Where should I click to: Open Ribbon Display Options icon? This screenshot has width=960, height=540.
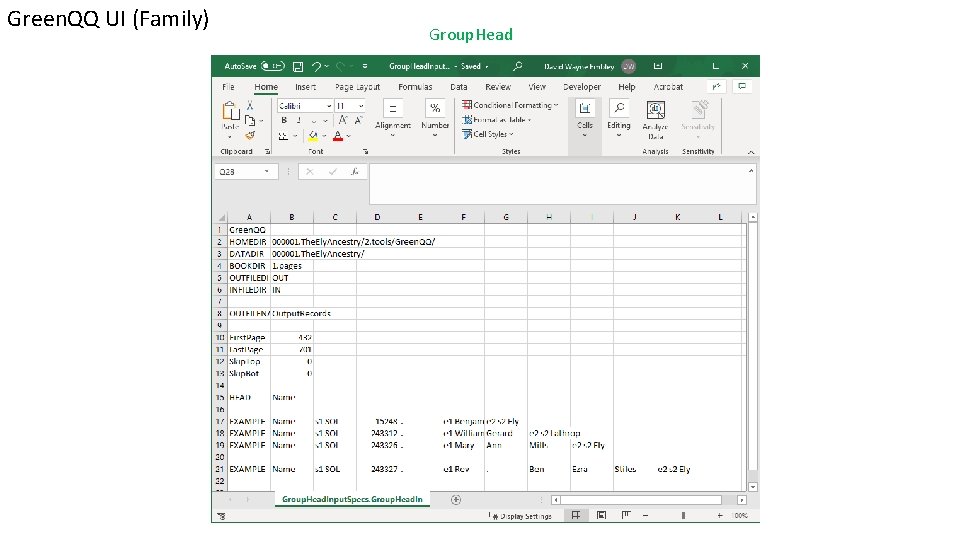click(658, 66)
